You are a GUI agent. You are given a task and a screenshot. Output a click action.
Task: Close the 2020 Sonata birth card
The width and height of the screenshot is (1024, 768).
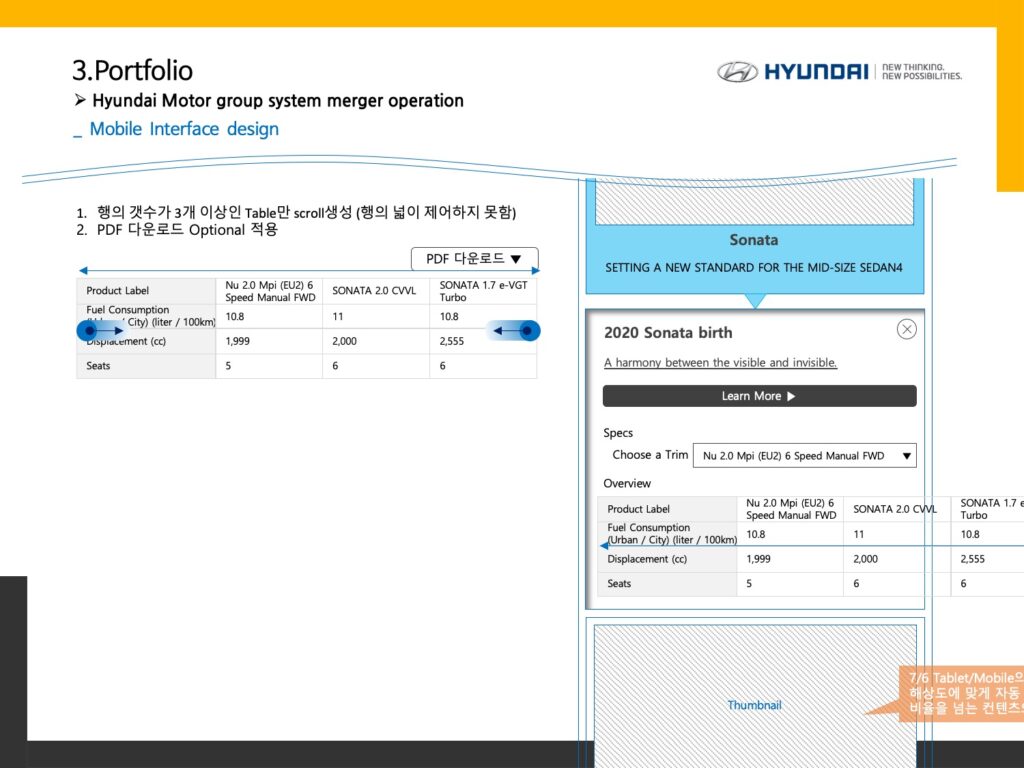(906, 329)
